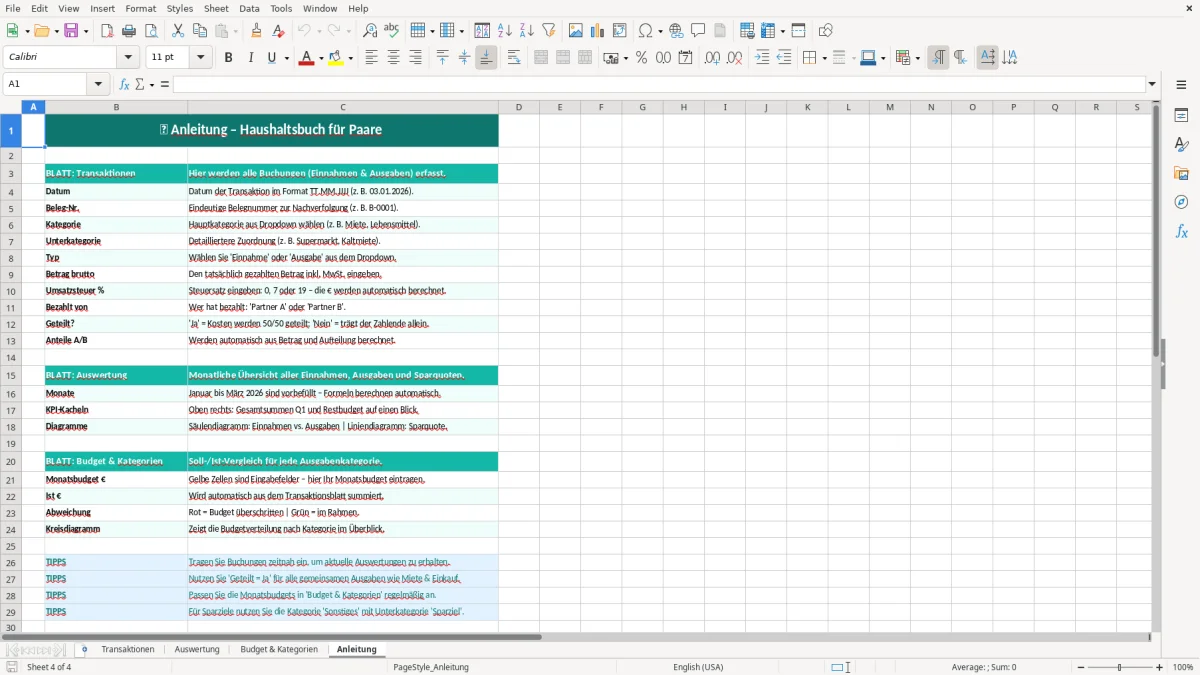Open the sidebar Styles panel

[1181, 144]
